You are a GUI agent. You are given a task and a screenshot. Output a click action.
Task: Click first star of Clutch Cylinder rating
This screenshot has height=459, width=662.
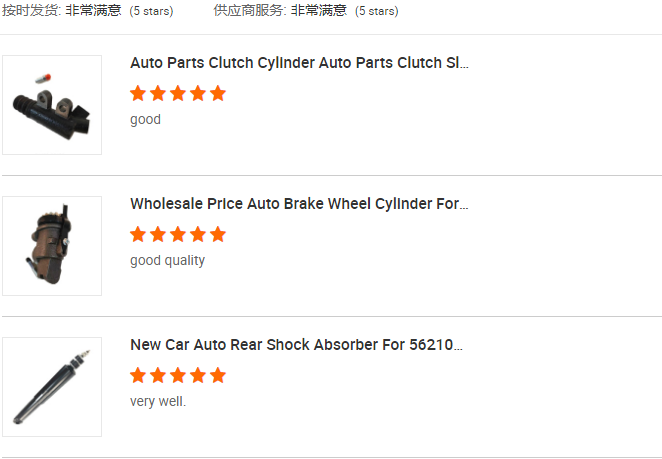[138, 94]
